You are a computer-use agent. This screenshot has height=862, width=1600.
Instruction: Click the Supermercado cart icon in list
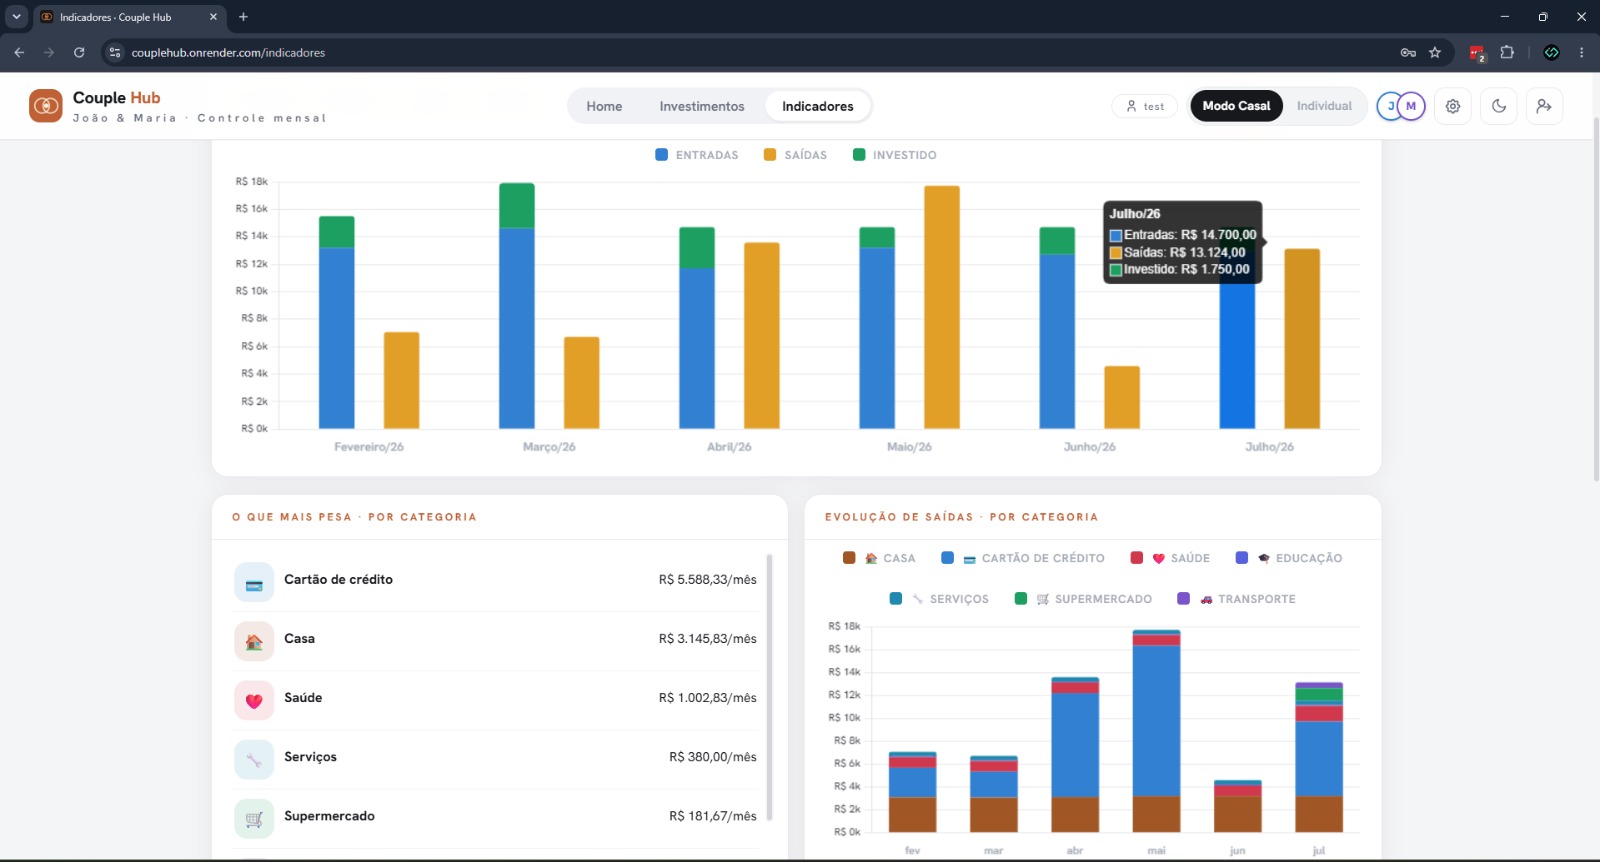click(x=254, y=818)
